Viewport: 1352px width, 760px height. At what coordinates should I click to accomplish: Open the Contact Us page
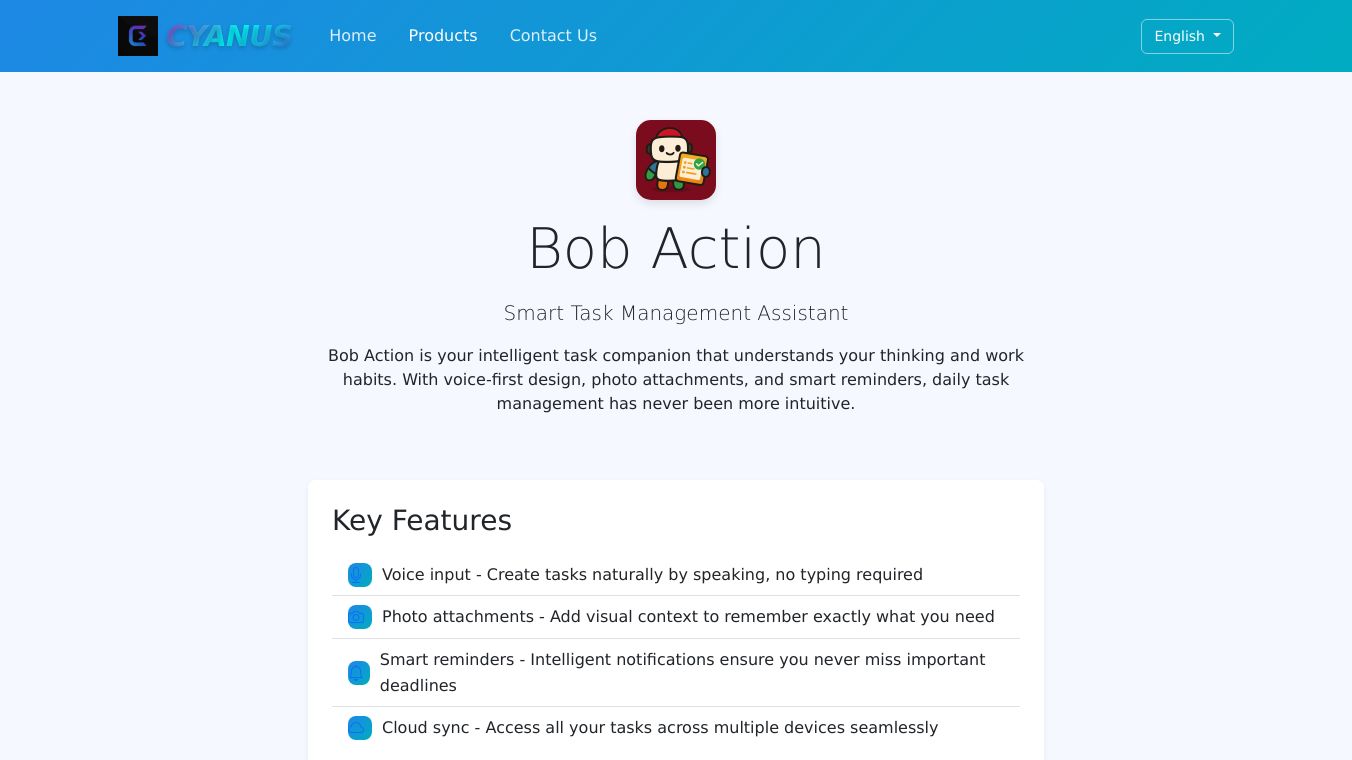coord(553,36)
